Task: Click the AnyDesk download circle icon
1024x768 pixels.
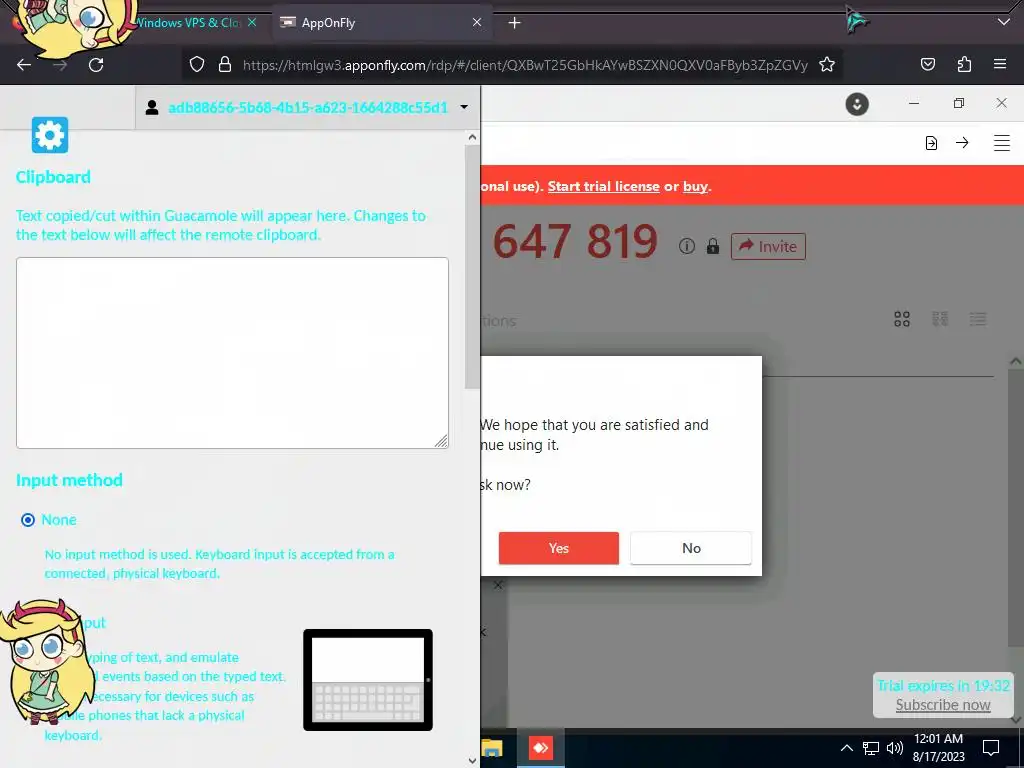Action: (857, 104)
